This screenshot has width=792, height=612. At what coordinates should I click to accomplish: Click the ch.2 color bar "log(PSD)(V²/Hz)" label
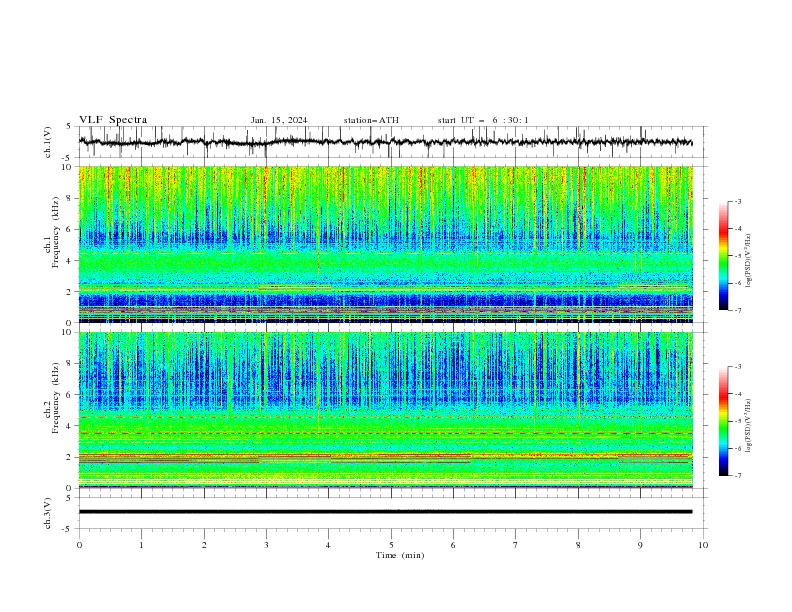coord(749,425)
